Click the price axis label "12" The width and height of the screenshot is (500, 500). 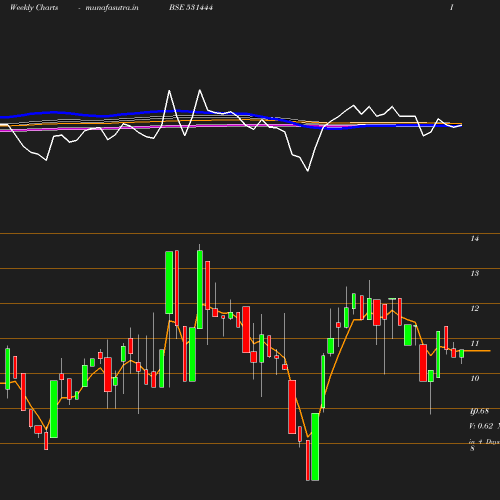click(475, 308)
